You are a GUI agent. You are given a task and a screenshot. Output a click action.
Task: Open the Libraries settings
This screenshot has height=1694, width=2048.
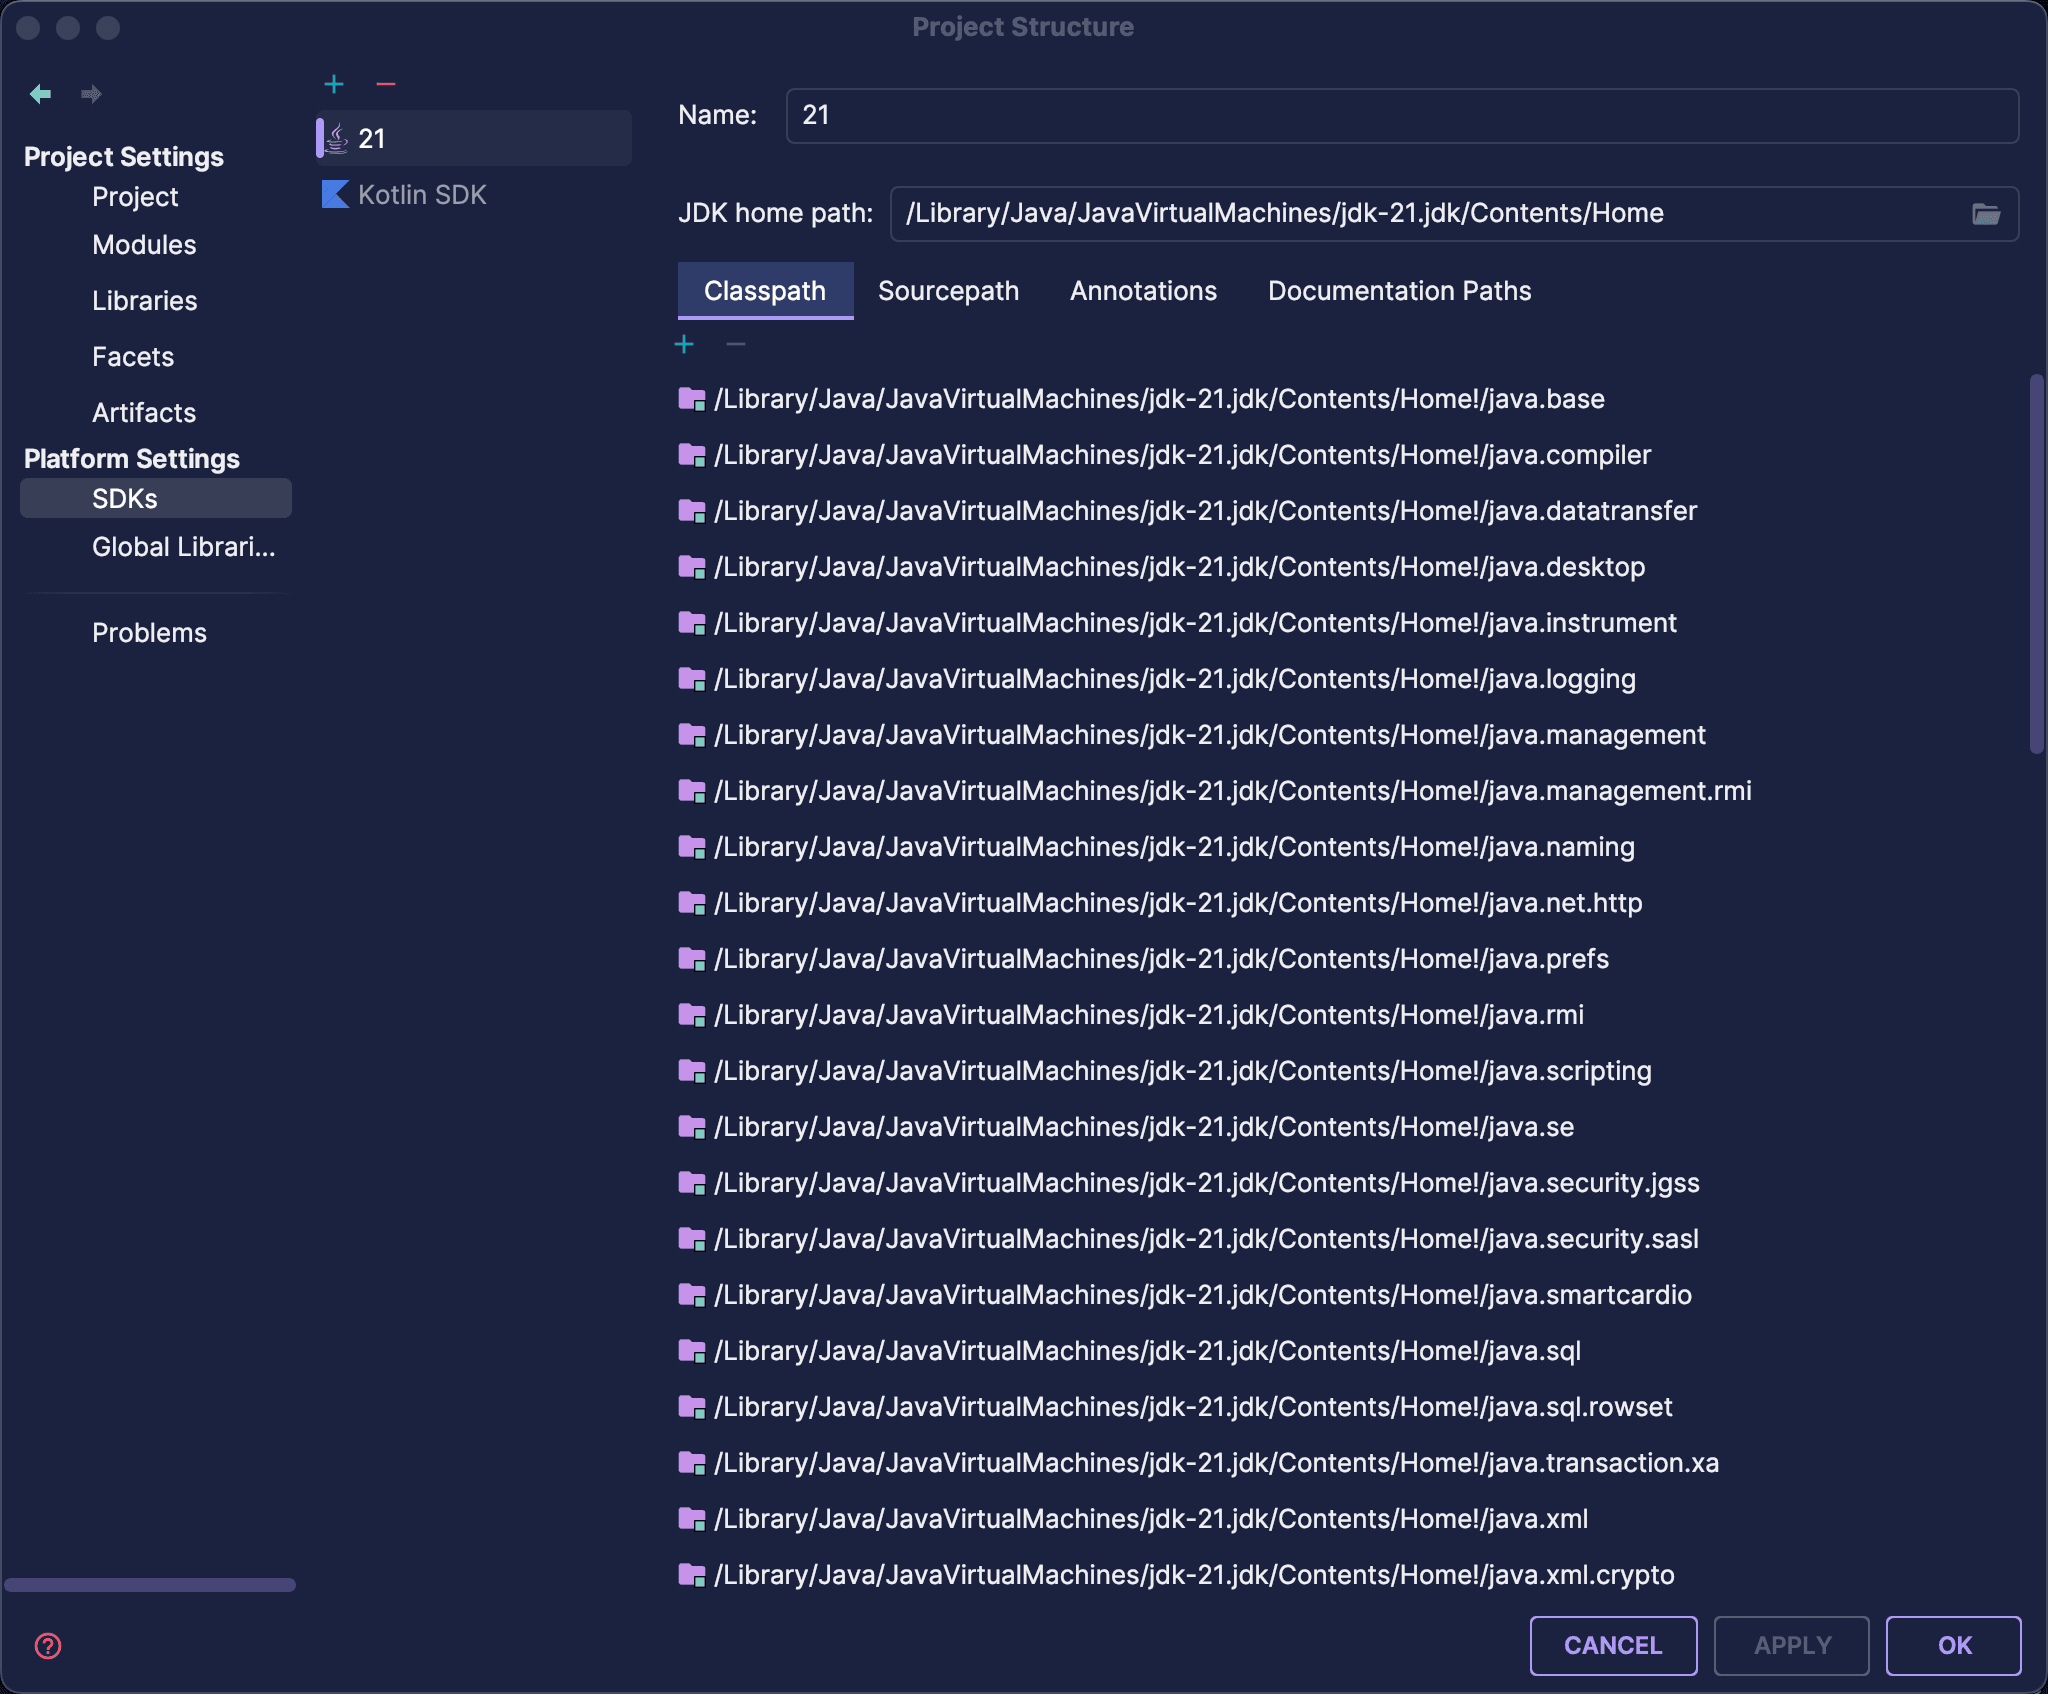144,301
